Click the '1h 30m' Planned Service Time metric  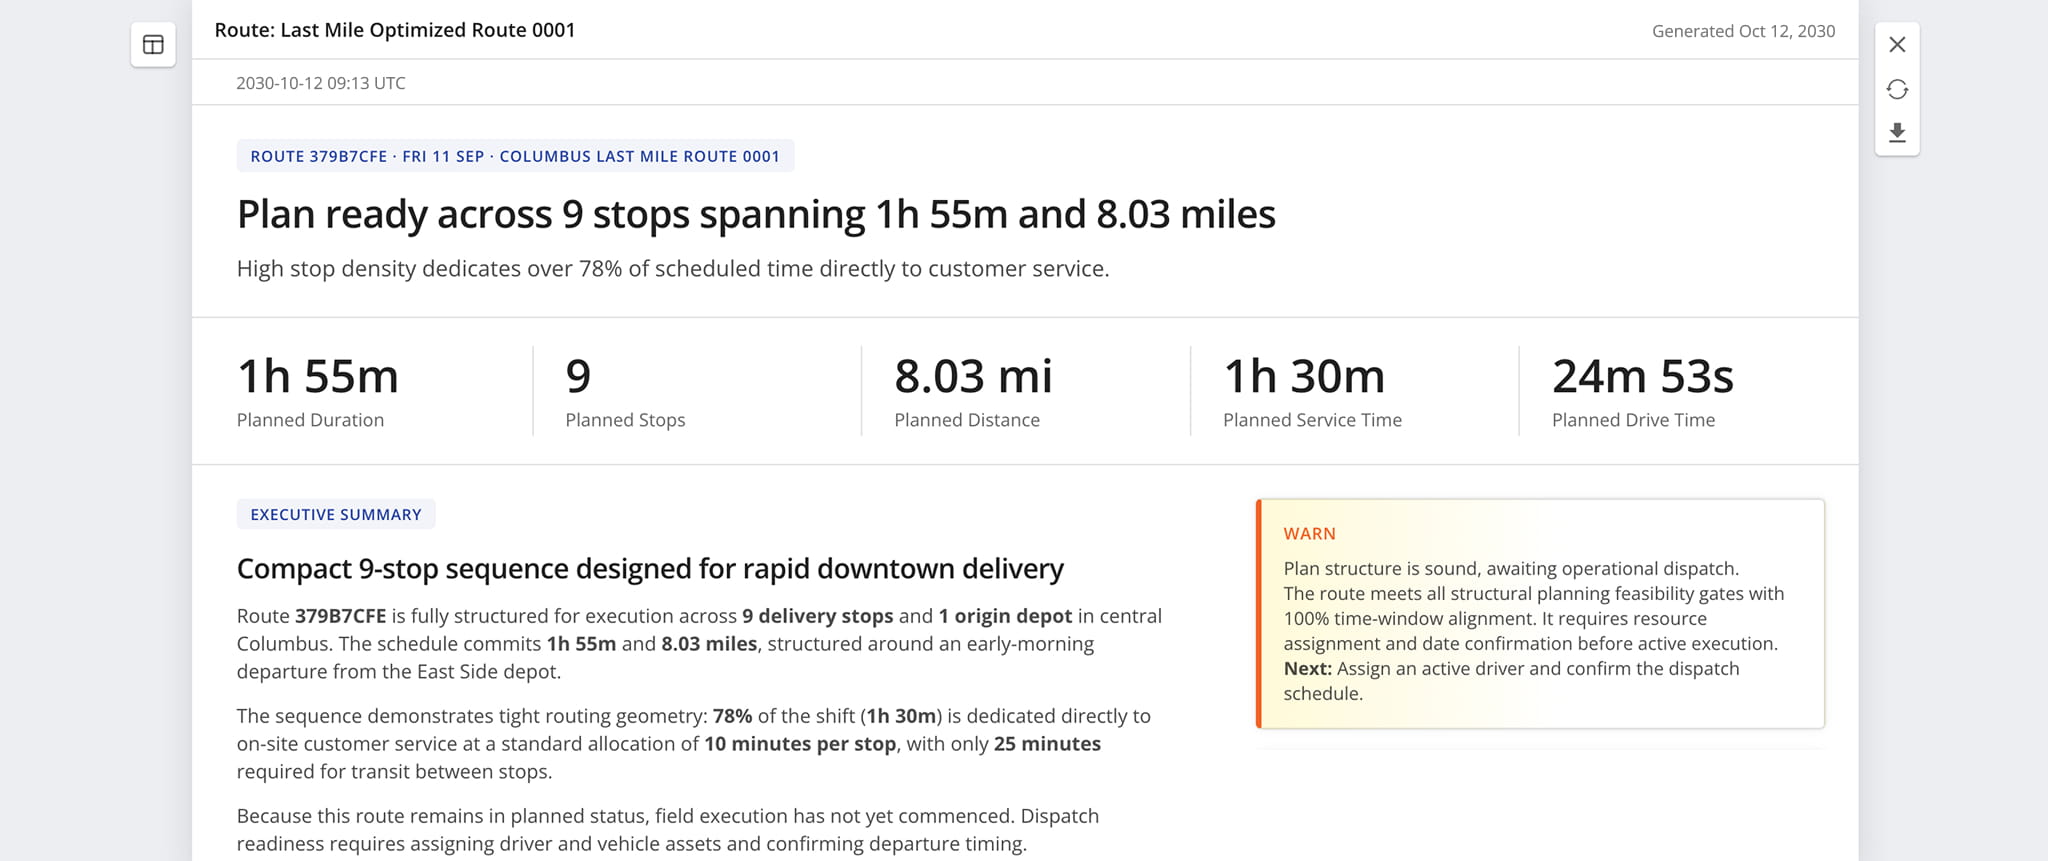click(1304, 377)
